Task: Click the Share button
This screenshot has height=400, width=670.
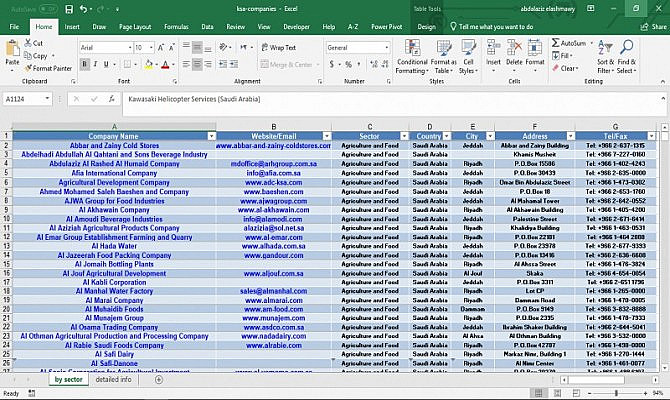Action: point(653,26)
